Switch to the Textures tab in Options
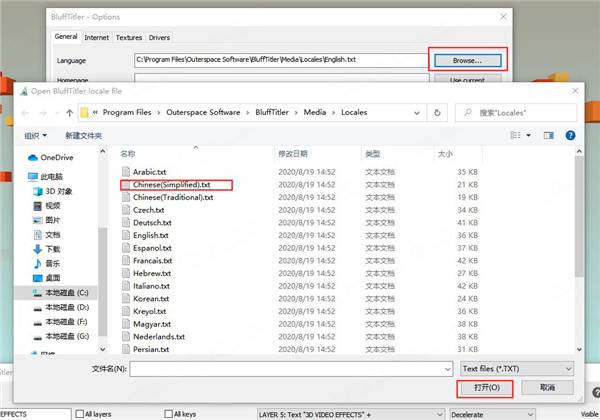This screenshot has width=600, height=420. coord(129,37)
